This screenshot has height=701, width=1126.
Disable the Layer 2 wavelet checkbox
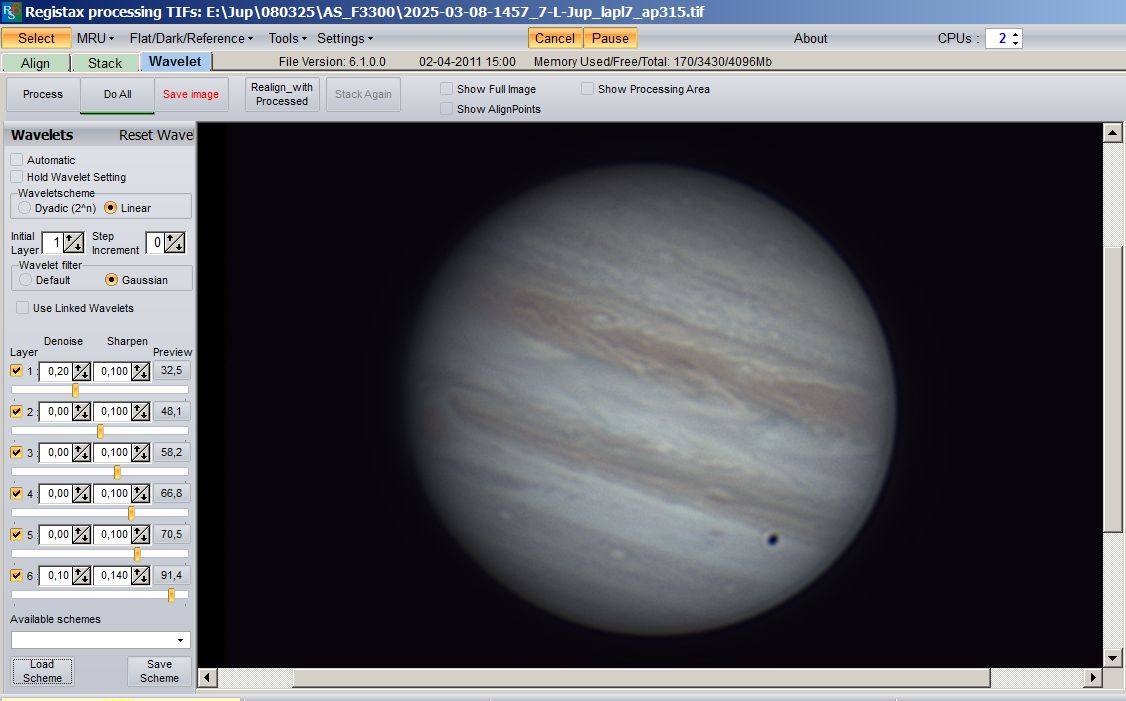click(16, 412)
